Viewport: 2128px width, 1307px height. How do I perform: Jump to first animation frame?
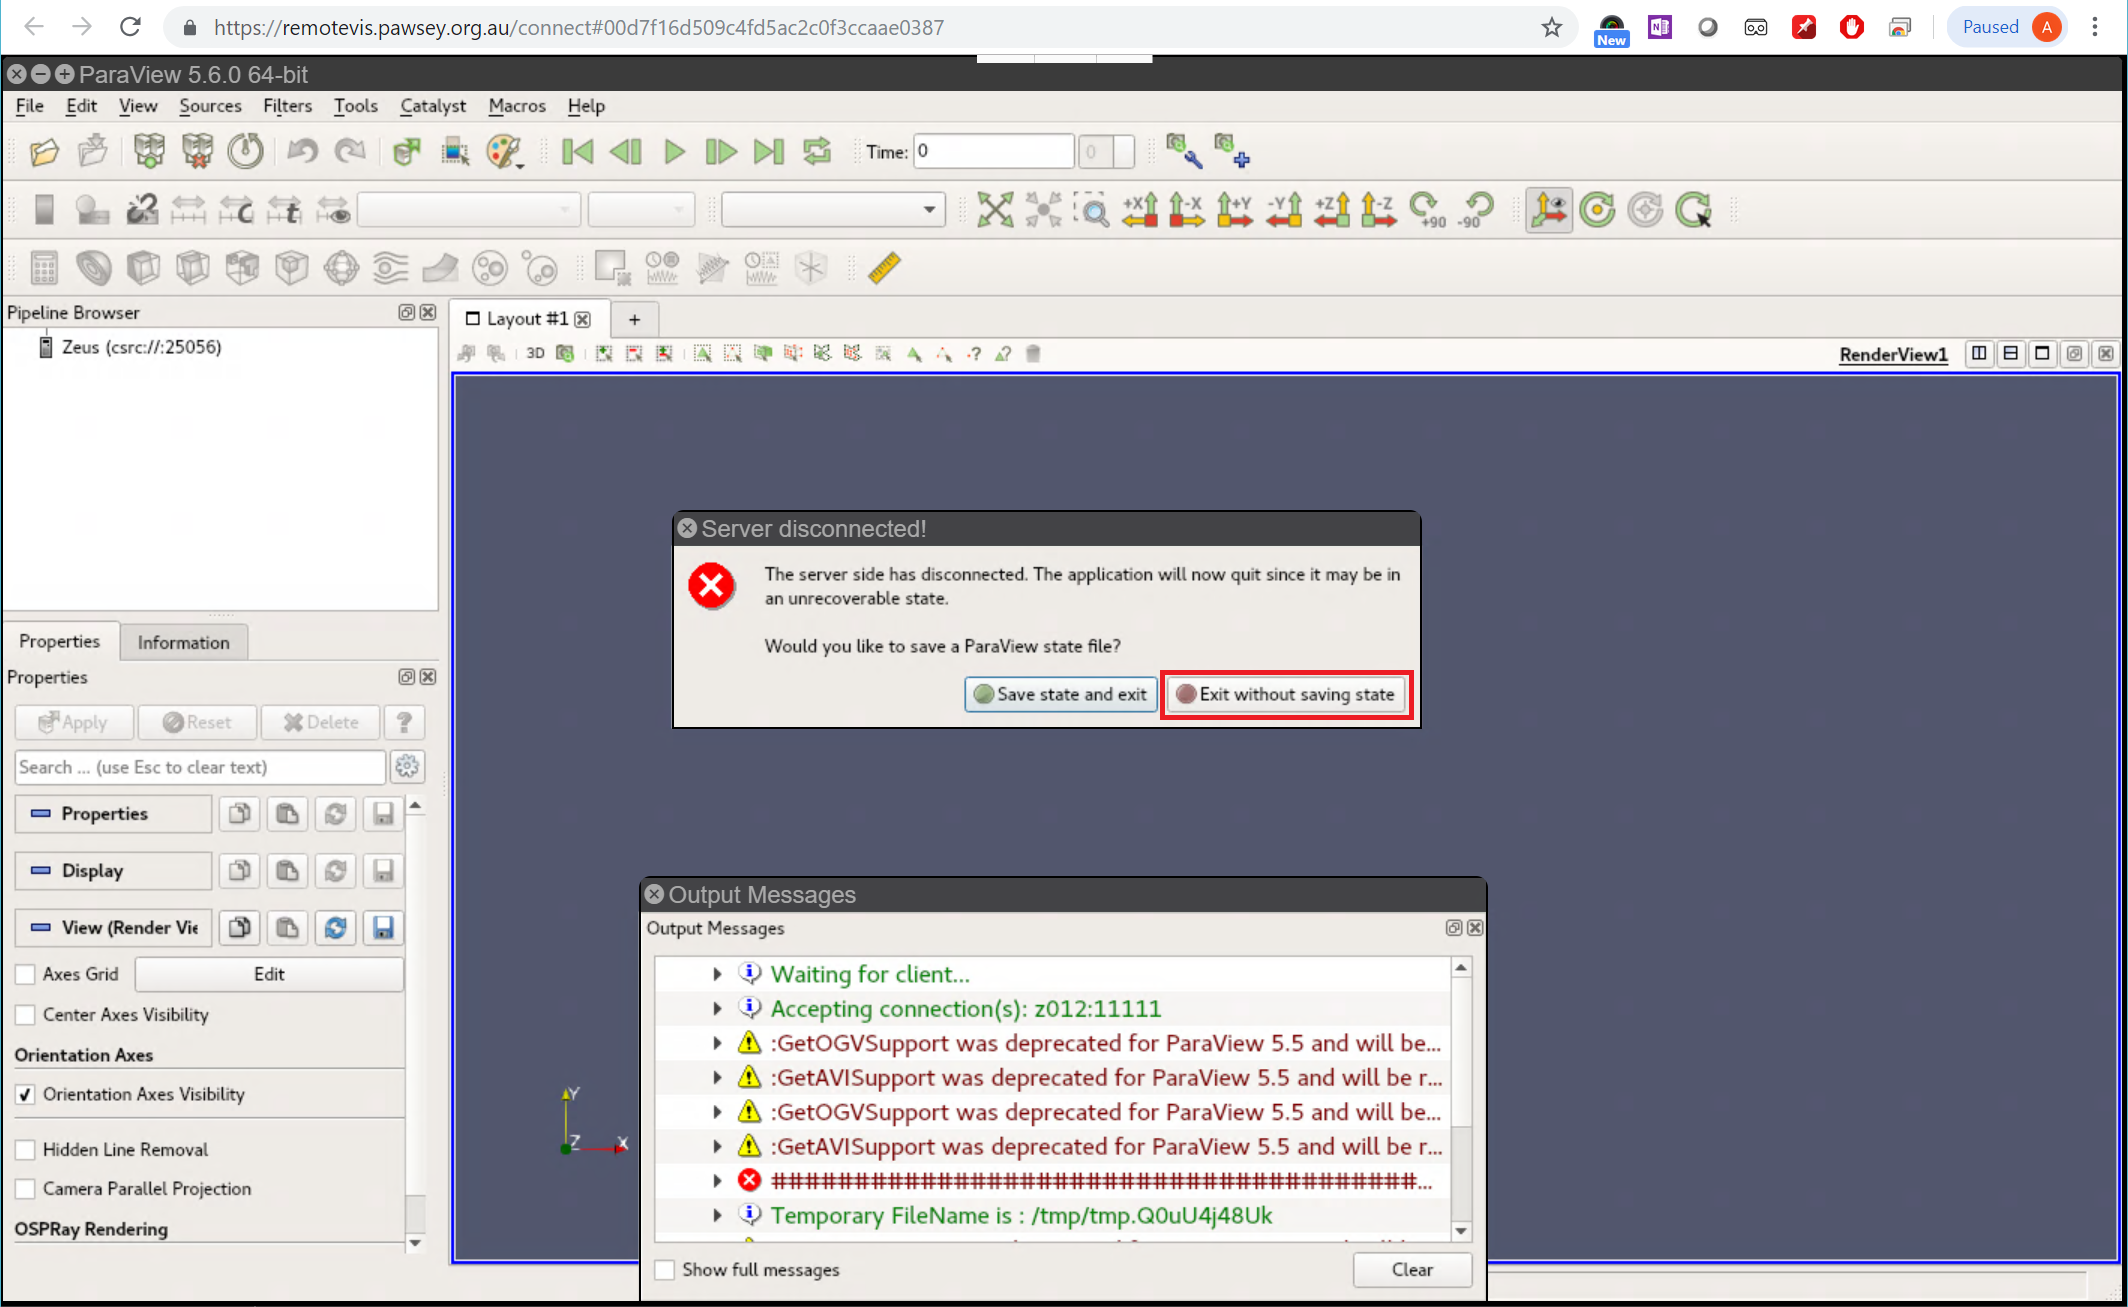tap(578, 152)
